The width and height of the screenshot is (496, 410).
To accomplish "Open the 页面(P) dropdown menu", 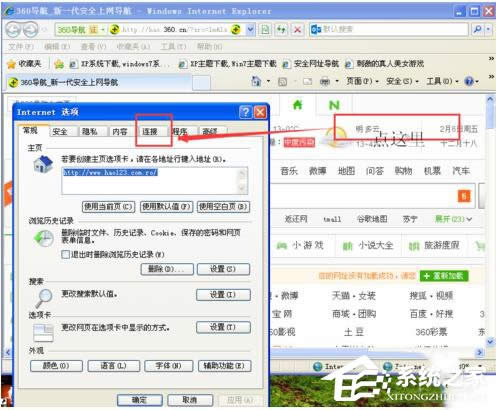I will coord(362,81).
